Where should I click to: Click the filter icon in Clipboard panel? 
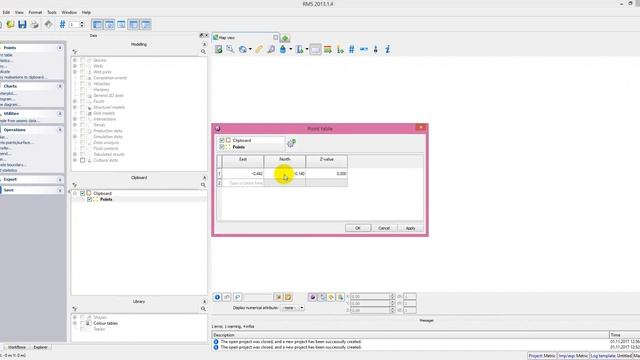click(x=75, y=185)
